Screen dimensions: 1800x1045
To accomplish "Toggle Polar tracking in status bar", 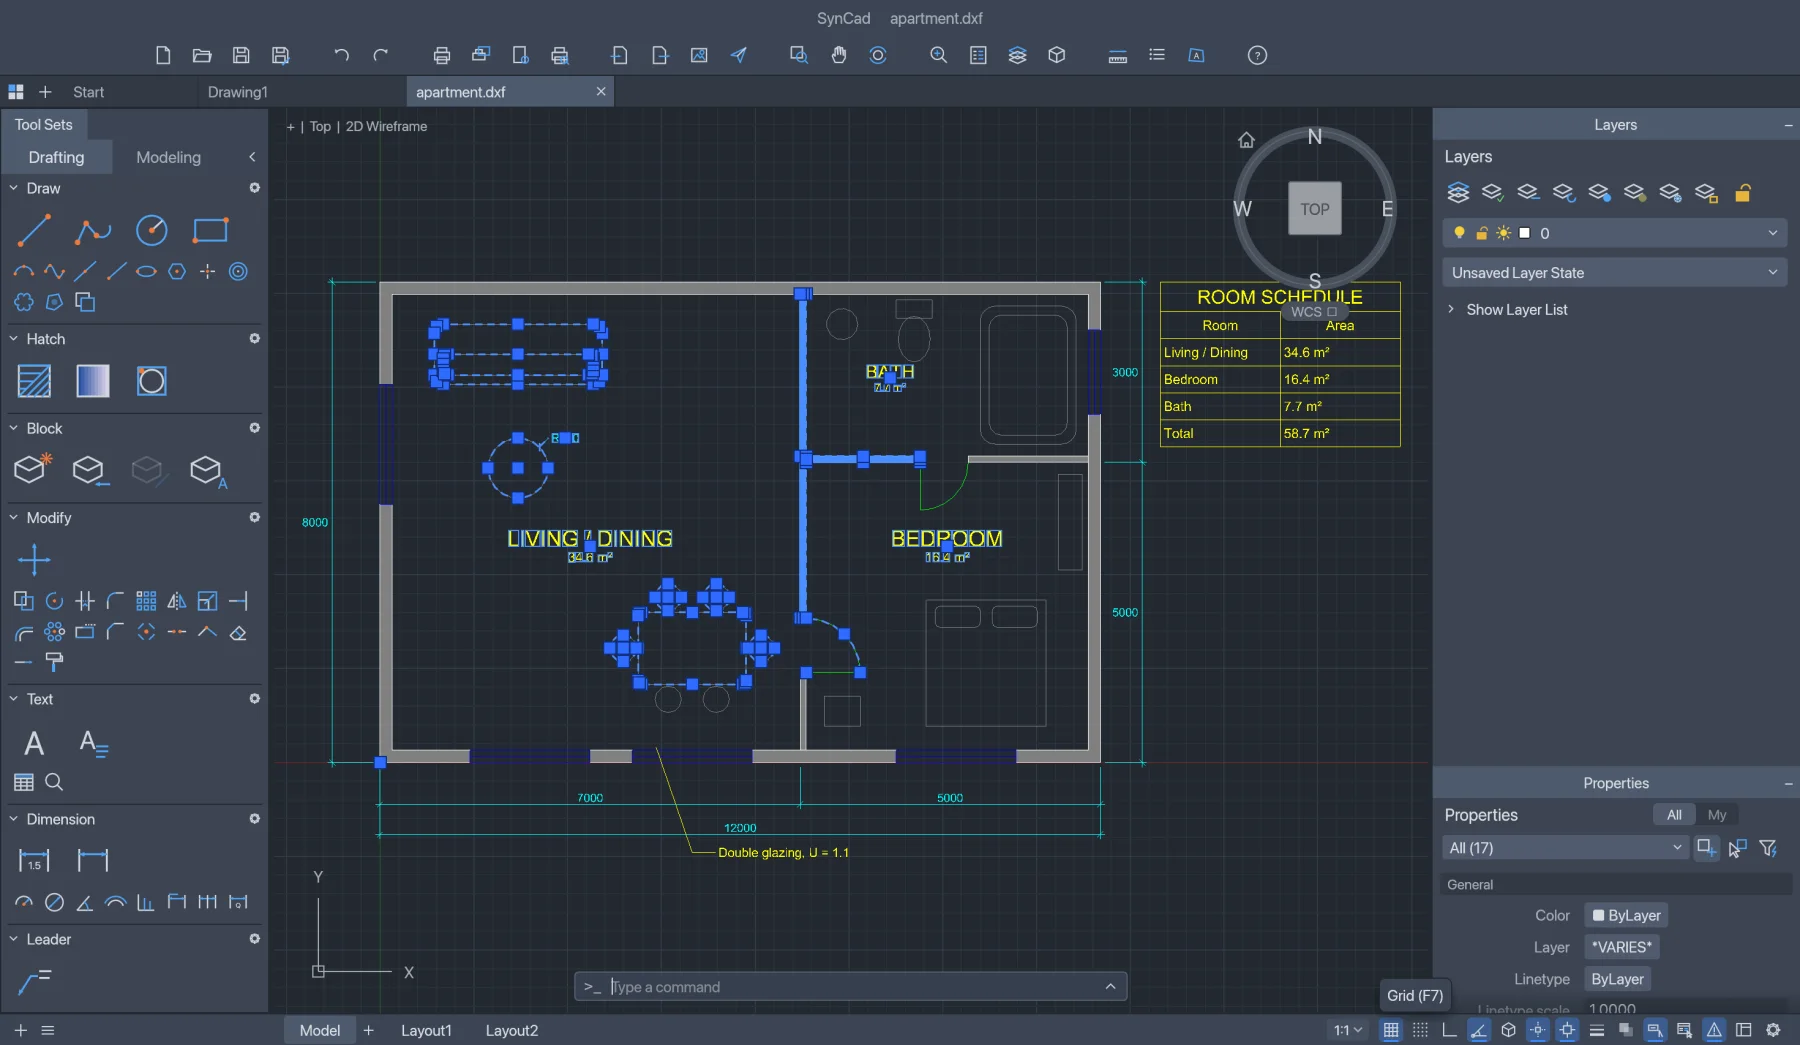I will click(1479, 1030).
